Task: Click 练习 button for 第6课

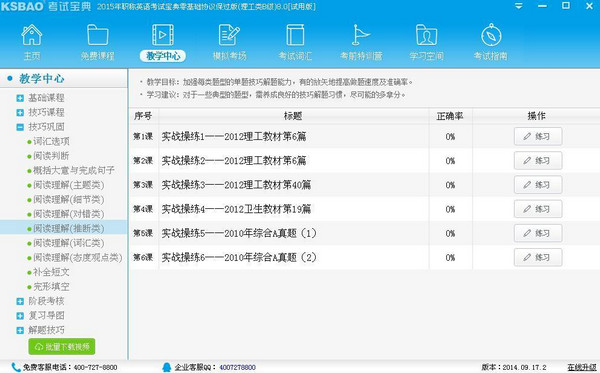Action: [538, 257]
